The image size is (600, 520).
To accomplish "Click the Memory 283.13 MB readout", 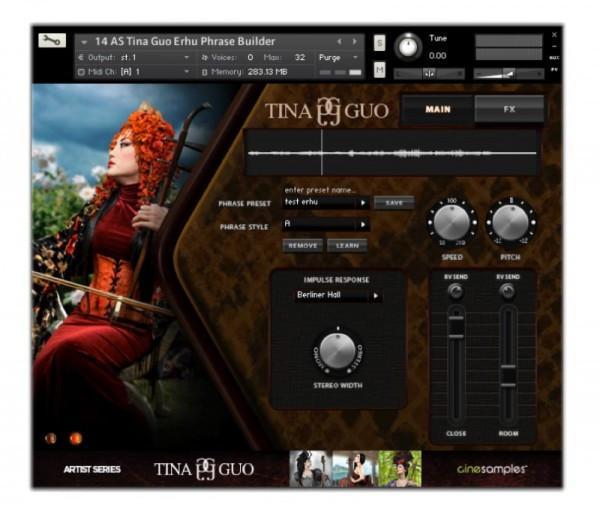I will 267,72.
